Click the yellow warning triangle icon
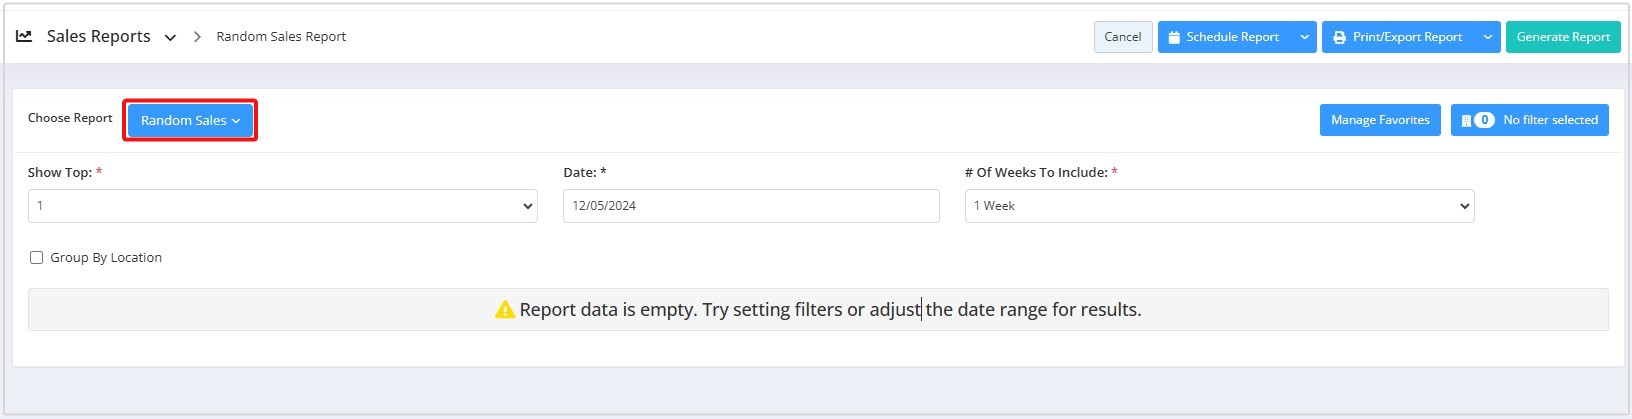 click(x=505, y=310)
